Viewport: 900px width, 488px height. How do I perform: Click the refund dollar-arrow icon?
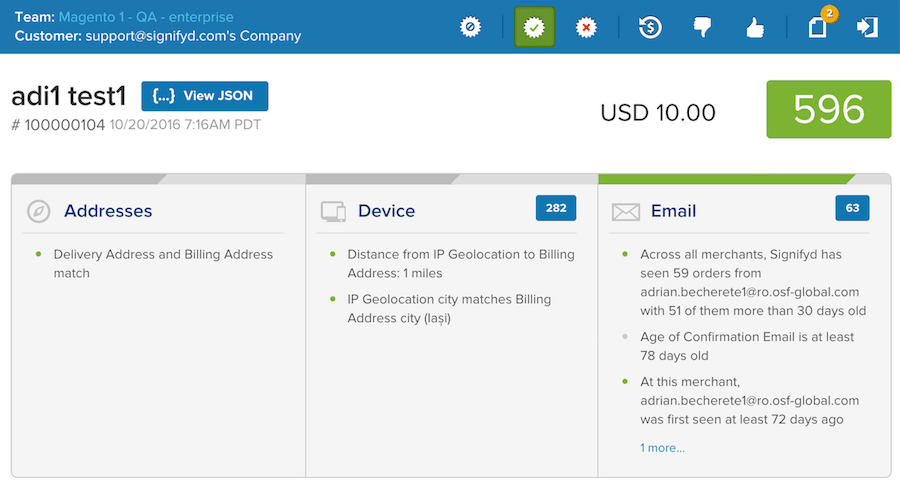pos(651,27)
